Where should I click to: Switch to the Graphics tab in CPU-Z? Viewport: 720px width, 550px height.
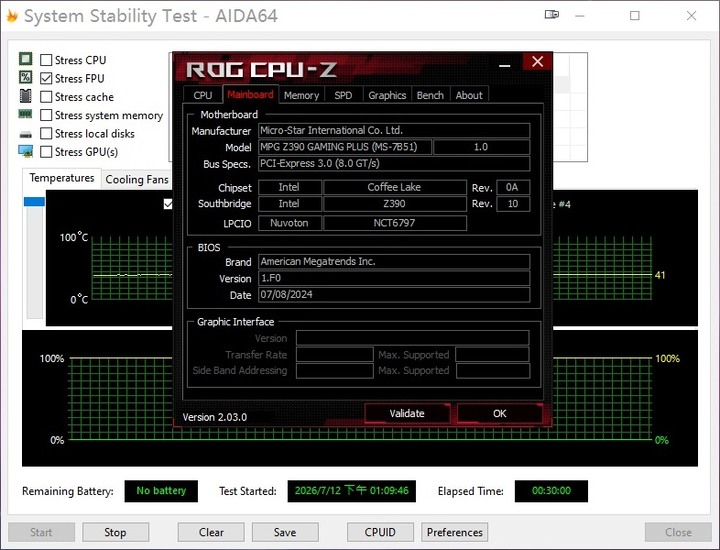click(x=387, y=95)
